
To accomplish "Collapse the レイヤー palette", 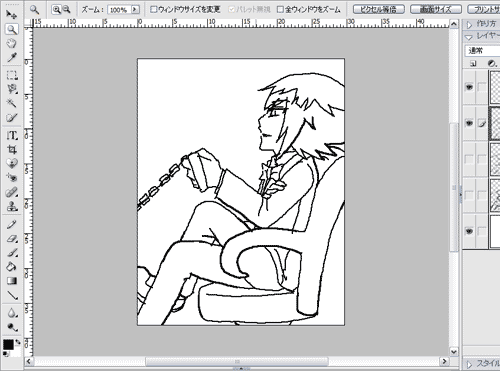I will 469,37.
